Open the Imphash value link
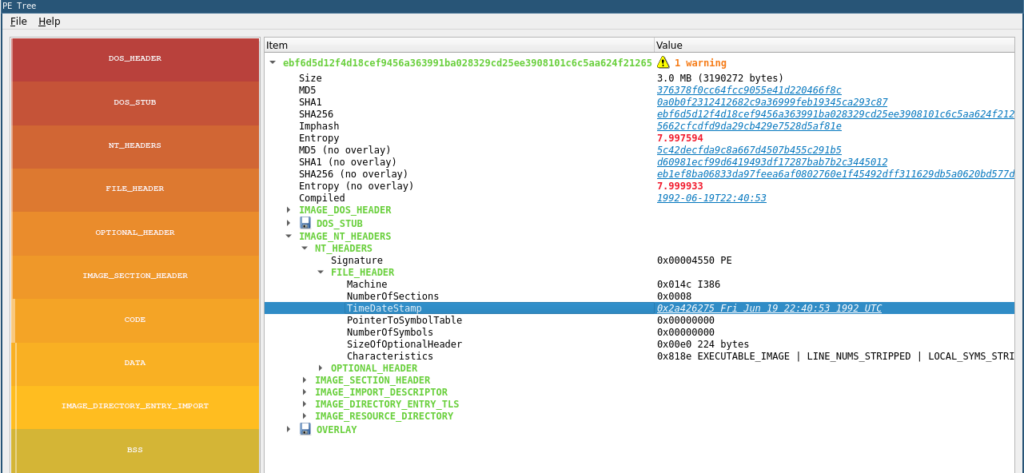Screen dimensions: 1024x473 pyautogui.click(x=749, y=125)
